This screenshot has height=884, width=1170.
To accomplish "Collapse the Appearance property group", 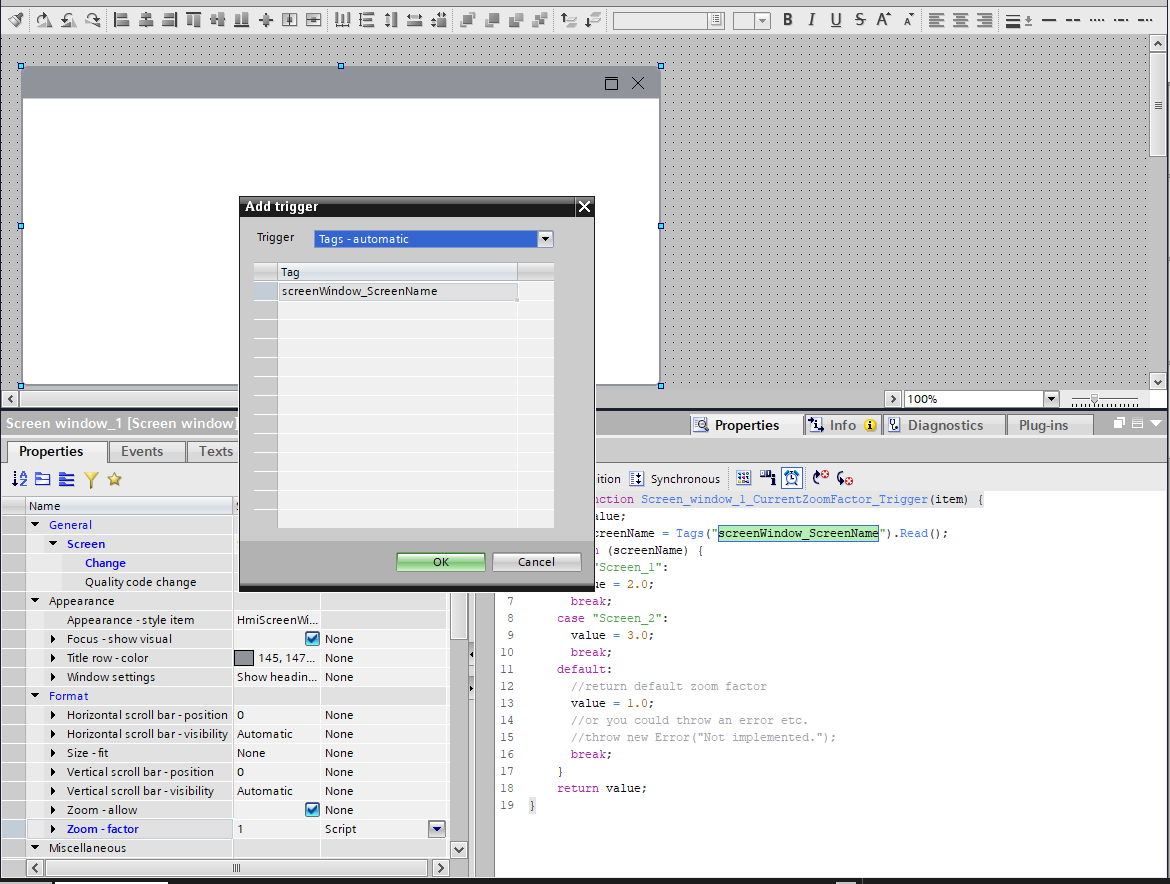I will tap(35, 601).
